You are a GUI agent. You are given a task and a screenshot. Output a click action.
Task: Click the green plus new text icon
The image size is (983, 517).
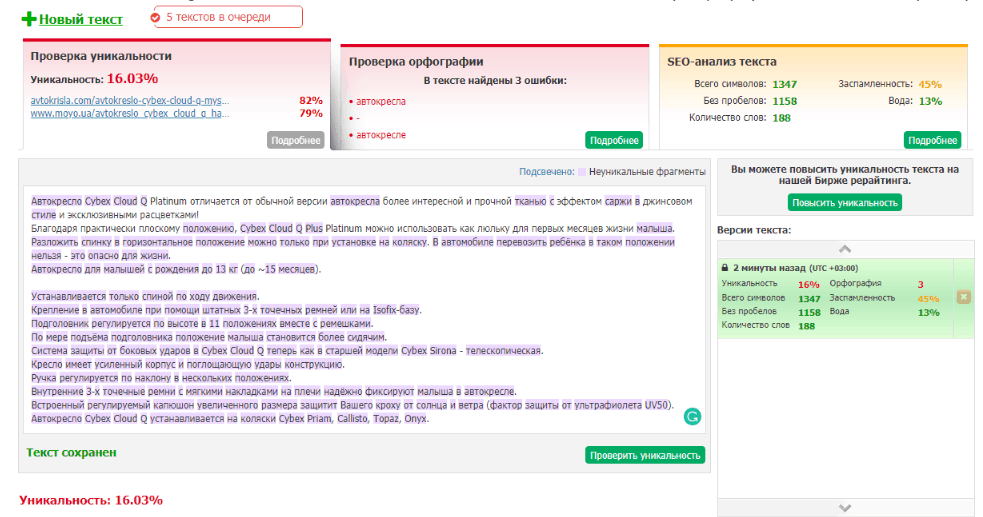point(28,19)
